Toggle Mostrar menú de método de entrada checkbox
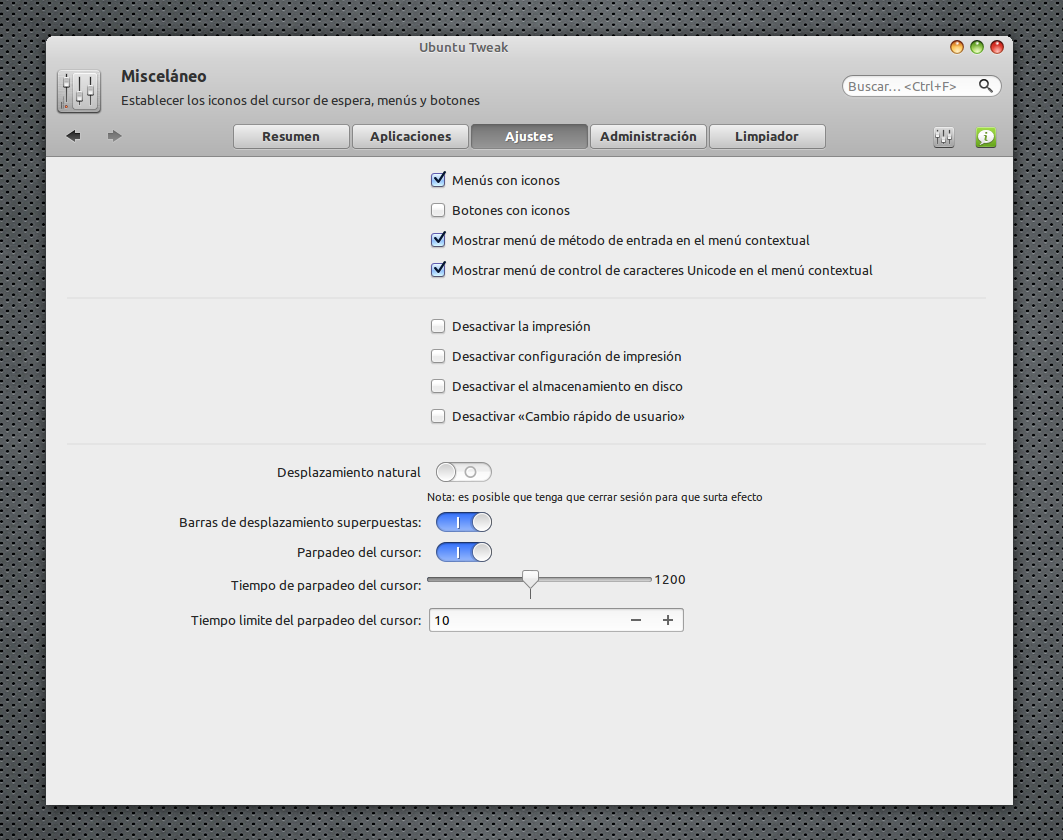Viewport: 1063px width, 840px height. tap(438, 239)
